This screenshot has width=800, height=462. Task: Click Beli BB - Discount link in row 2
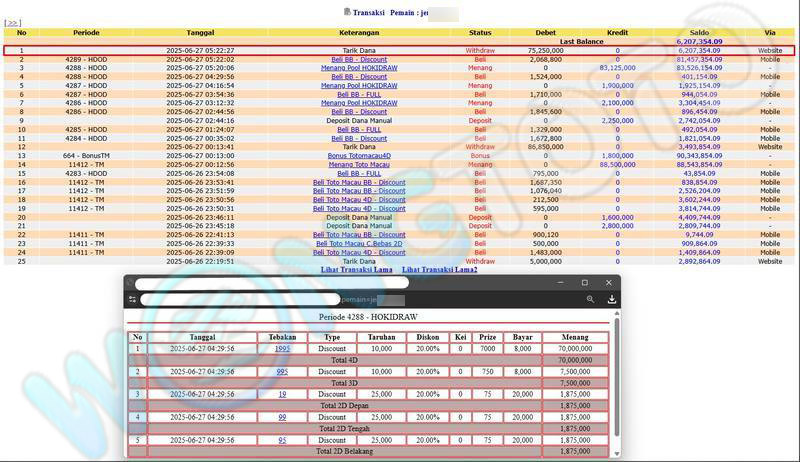coord(359,59)
